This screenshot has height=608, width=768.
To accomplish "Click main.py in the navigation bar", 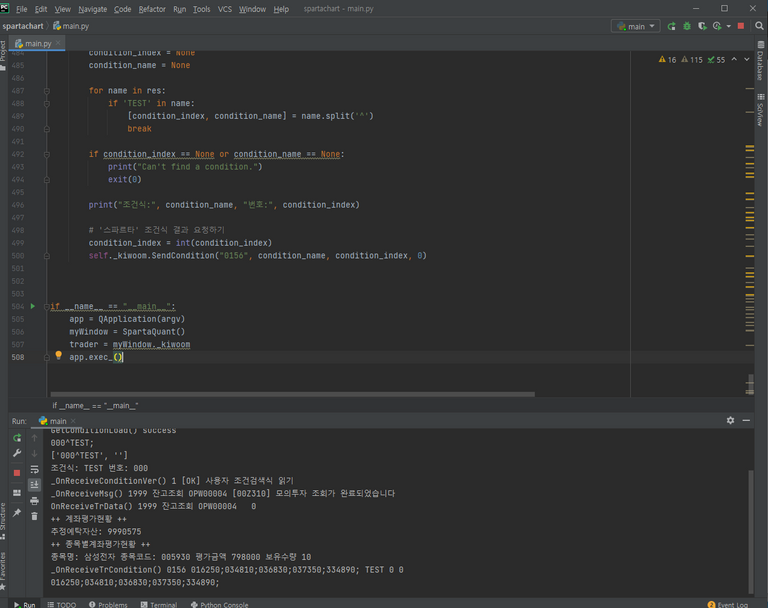I will click(72, 26).
